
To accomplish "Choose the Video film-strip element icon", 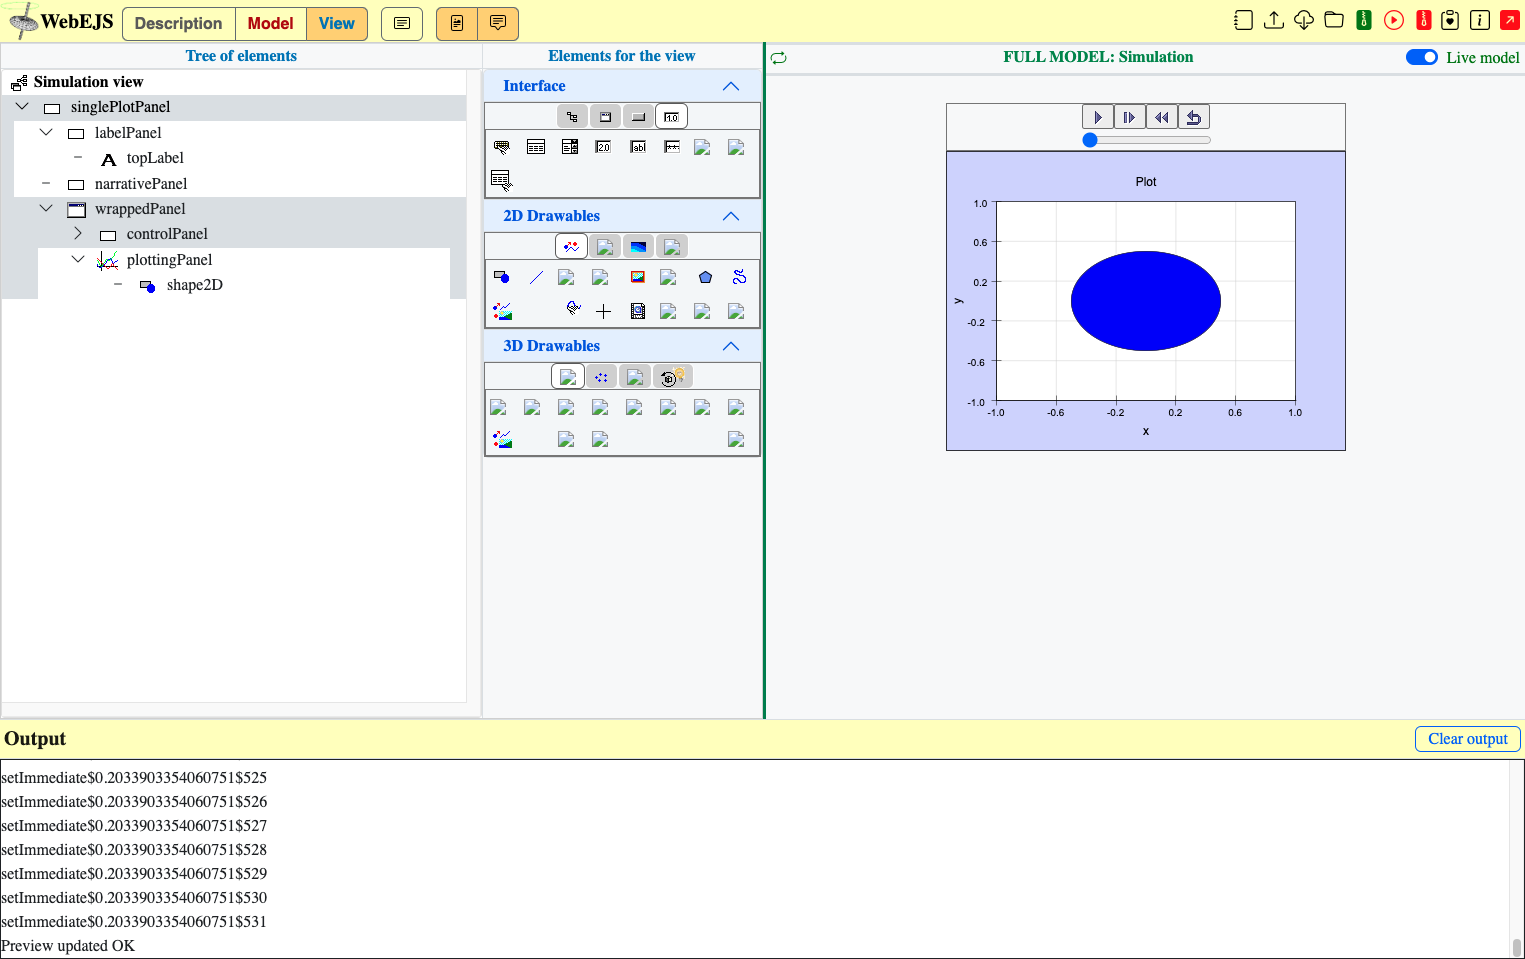I will [637, 311].
